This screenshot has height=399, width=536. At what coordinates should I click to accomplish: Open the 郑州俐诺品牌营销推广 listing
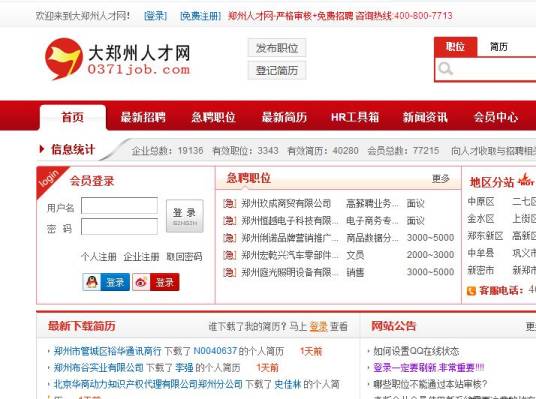click(290, 238)
